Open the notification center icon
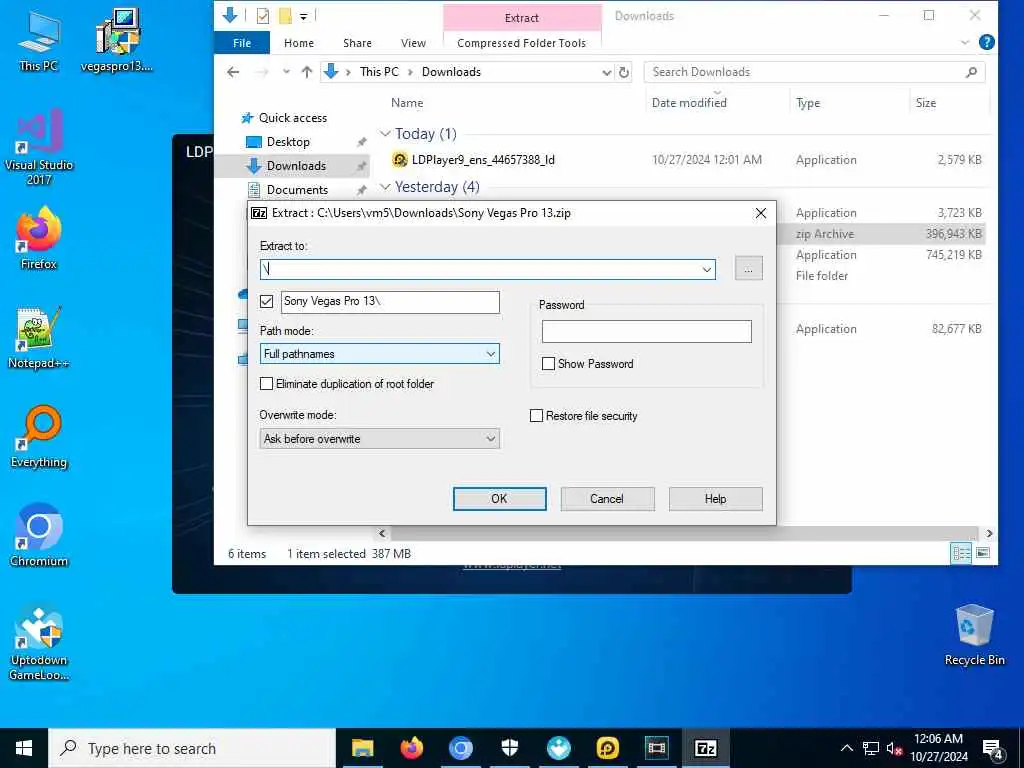This screenshot has width=1024, height=768. [x=993, y=749]
